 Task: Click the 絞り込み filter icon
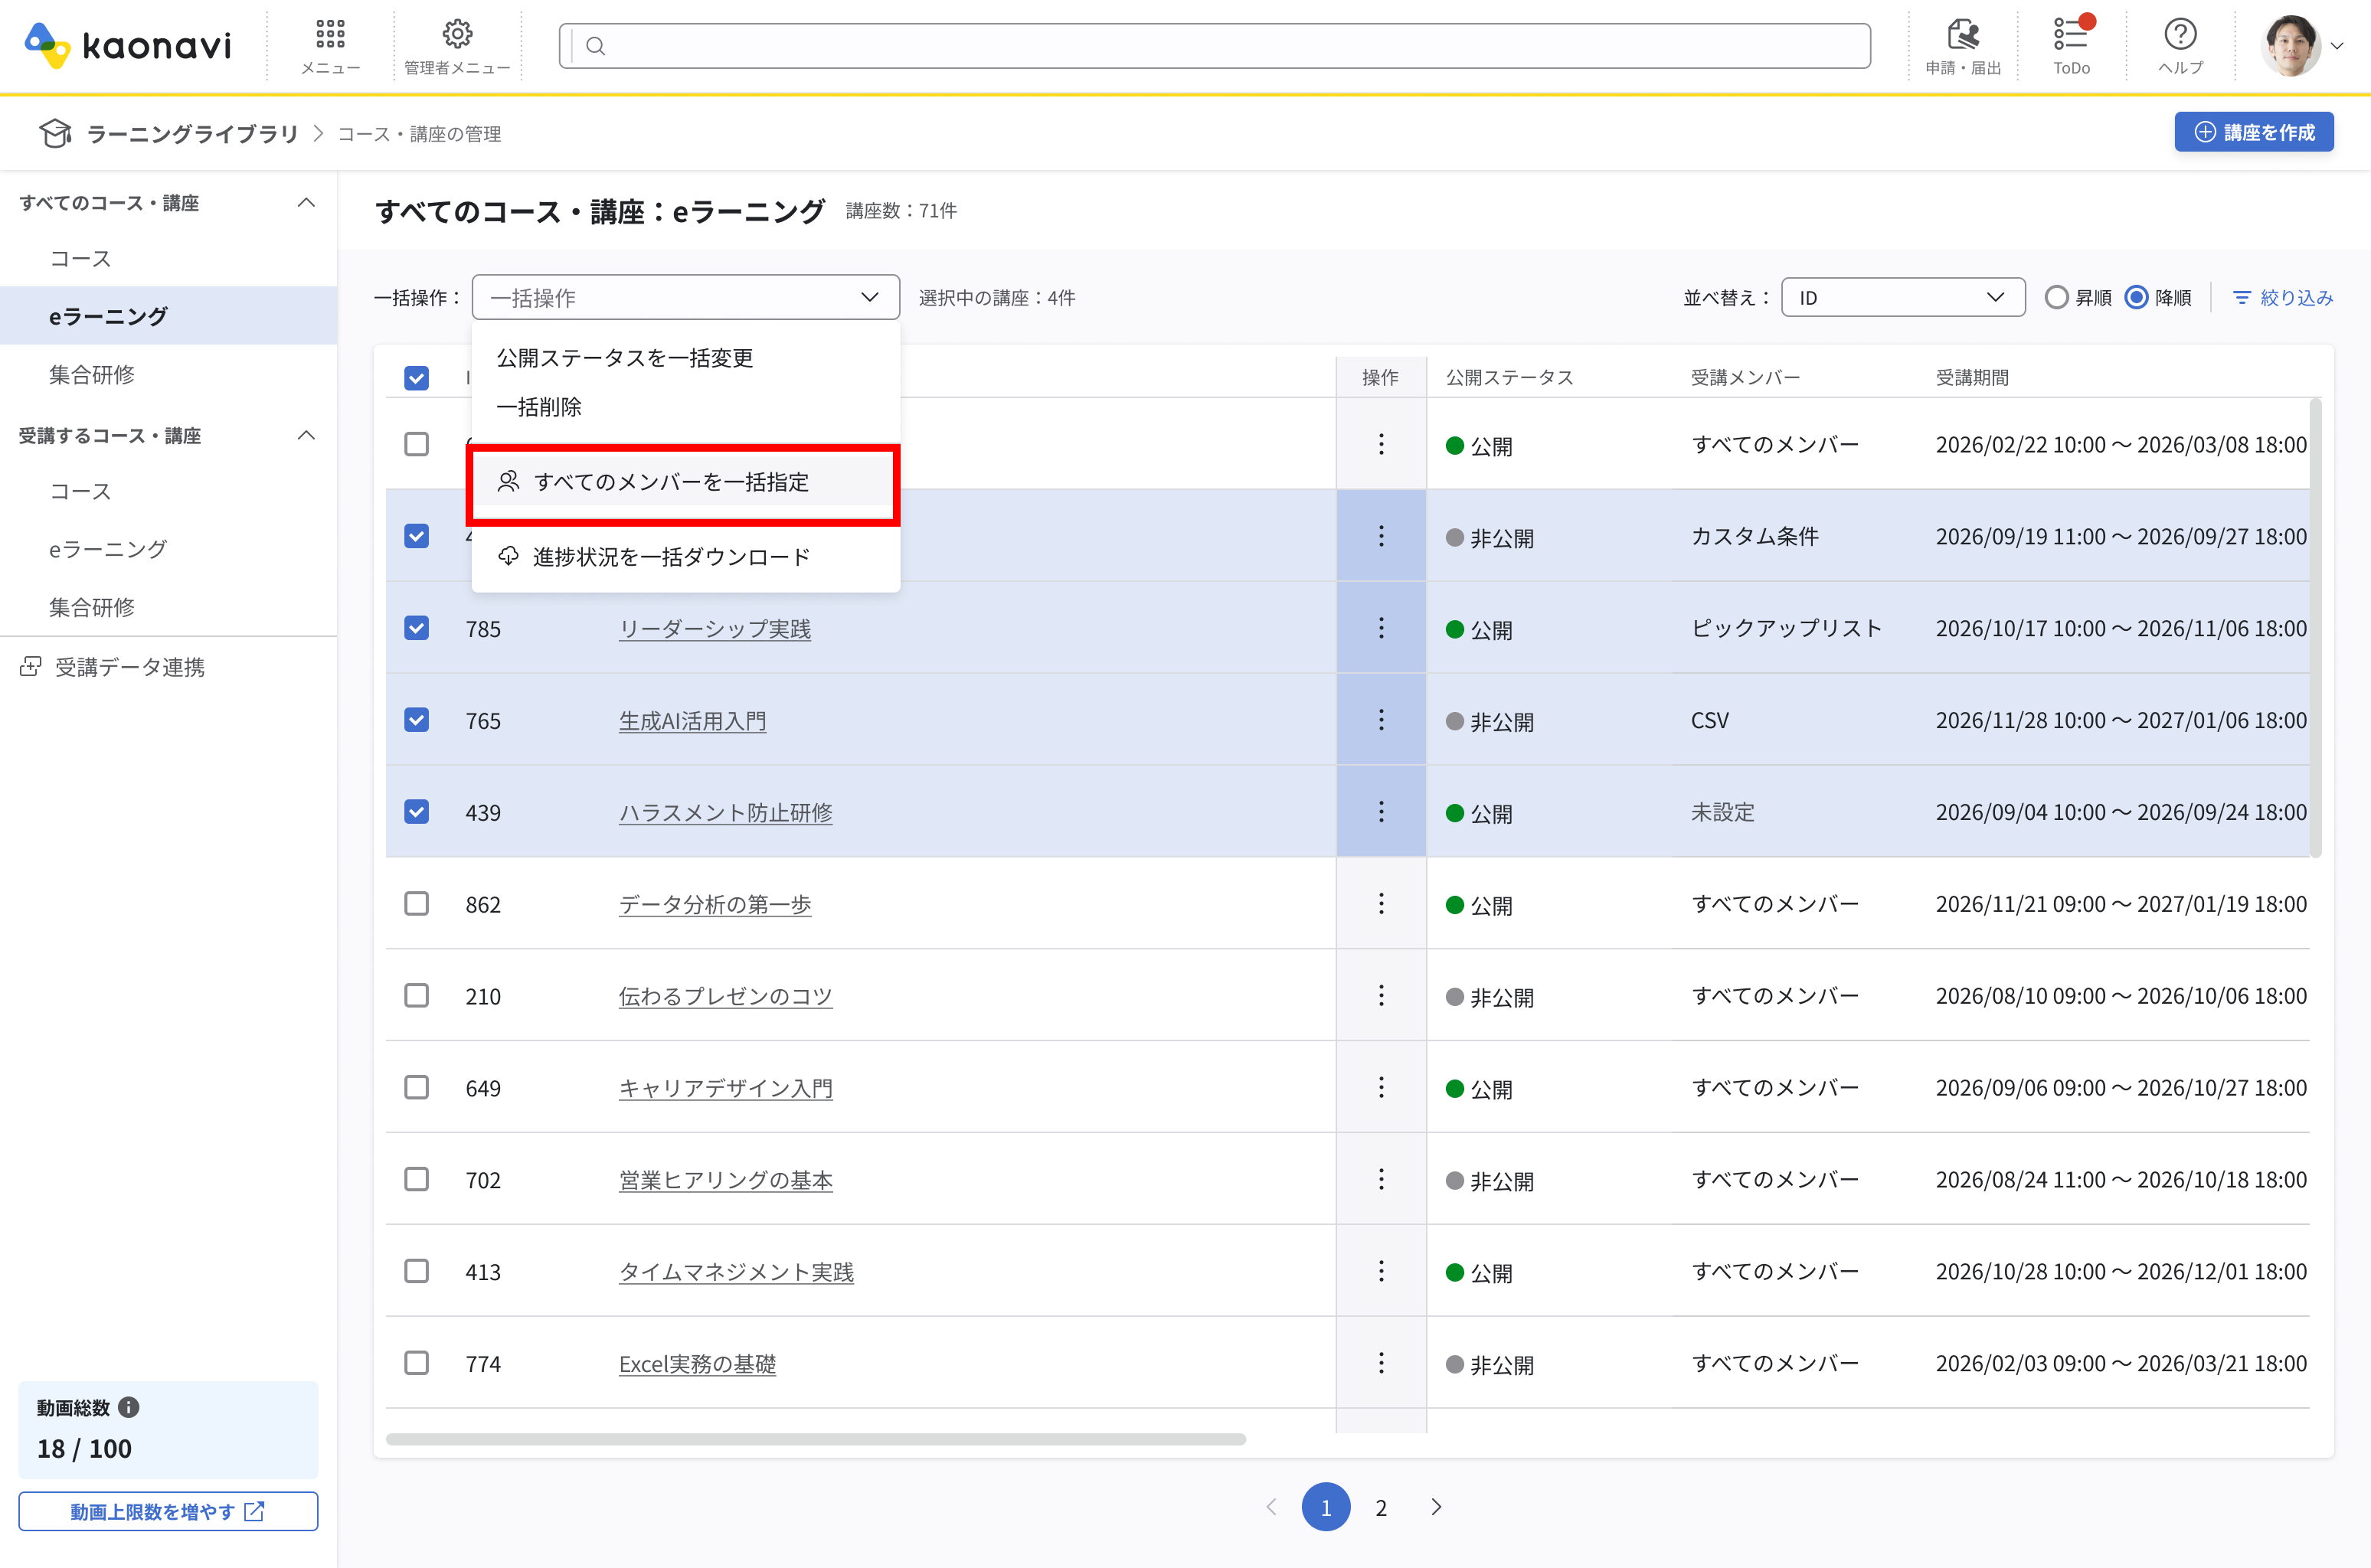point(2242,298)
